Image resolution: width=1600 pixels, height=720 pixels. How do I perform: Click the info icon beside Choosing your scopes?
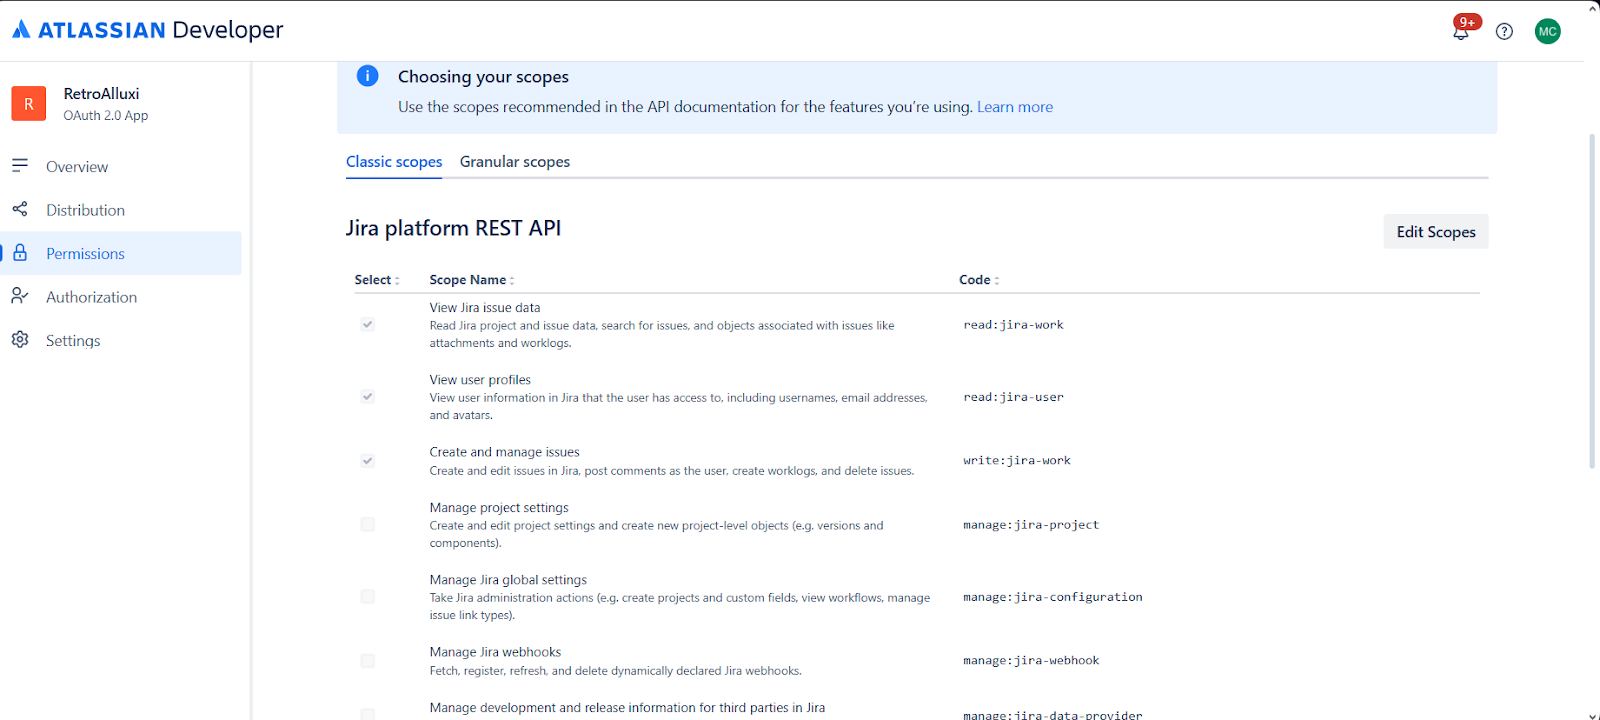tap(368, 76)
